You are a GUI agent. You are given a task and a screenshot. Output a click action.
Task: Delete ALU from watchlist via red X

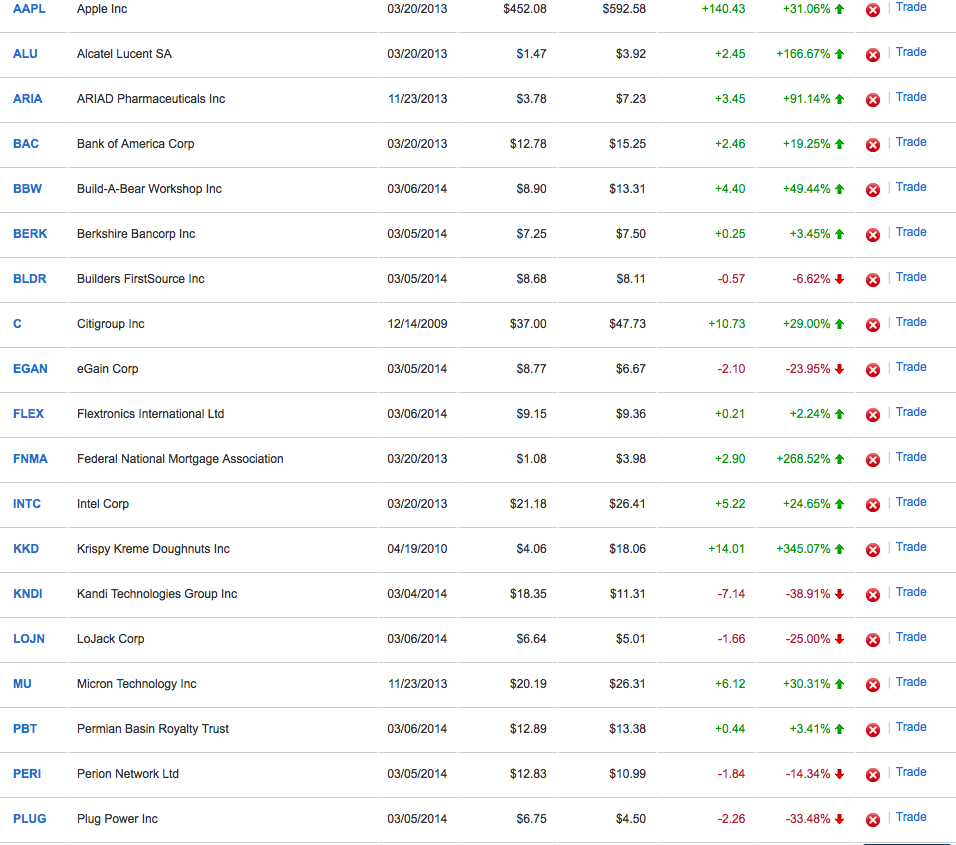[x=872, y=55]
